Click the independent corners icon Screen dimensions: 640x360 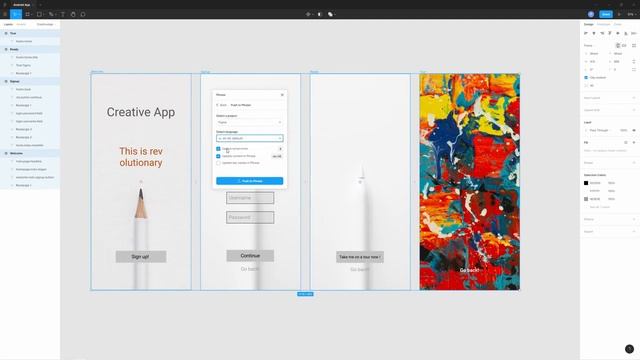click(x=634, y=70)
